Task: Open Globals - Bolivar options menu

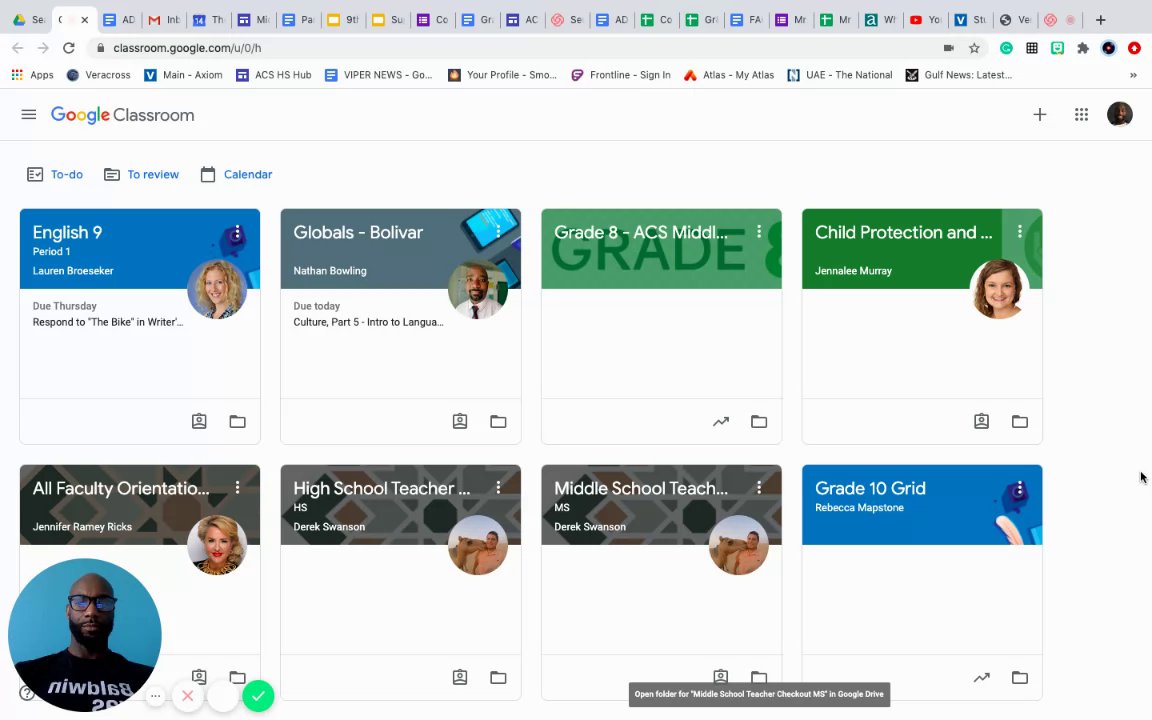Action: (498, 232)
